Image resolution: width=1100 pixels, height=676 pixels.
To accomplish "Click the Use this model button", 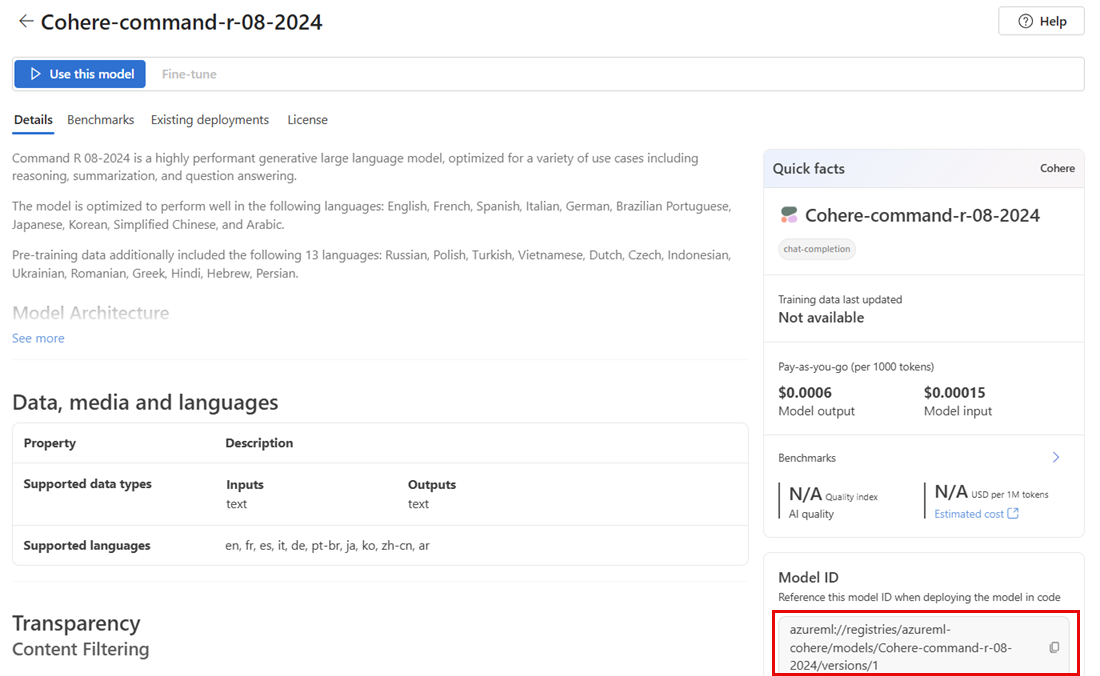I will 80,74.
